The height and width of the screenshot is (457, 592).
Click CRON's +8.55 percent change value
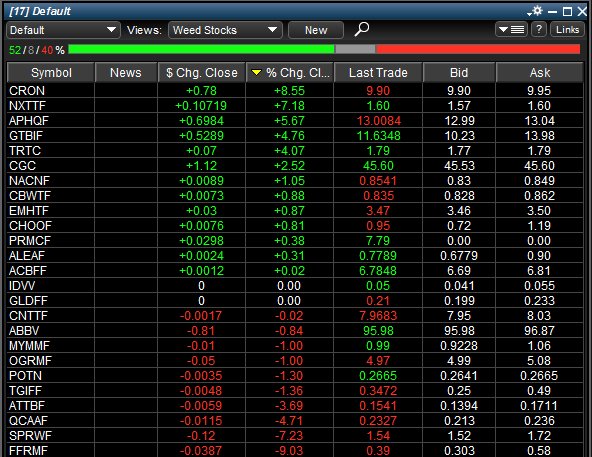click(289, 91)
